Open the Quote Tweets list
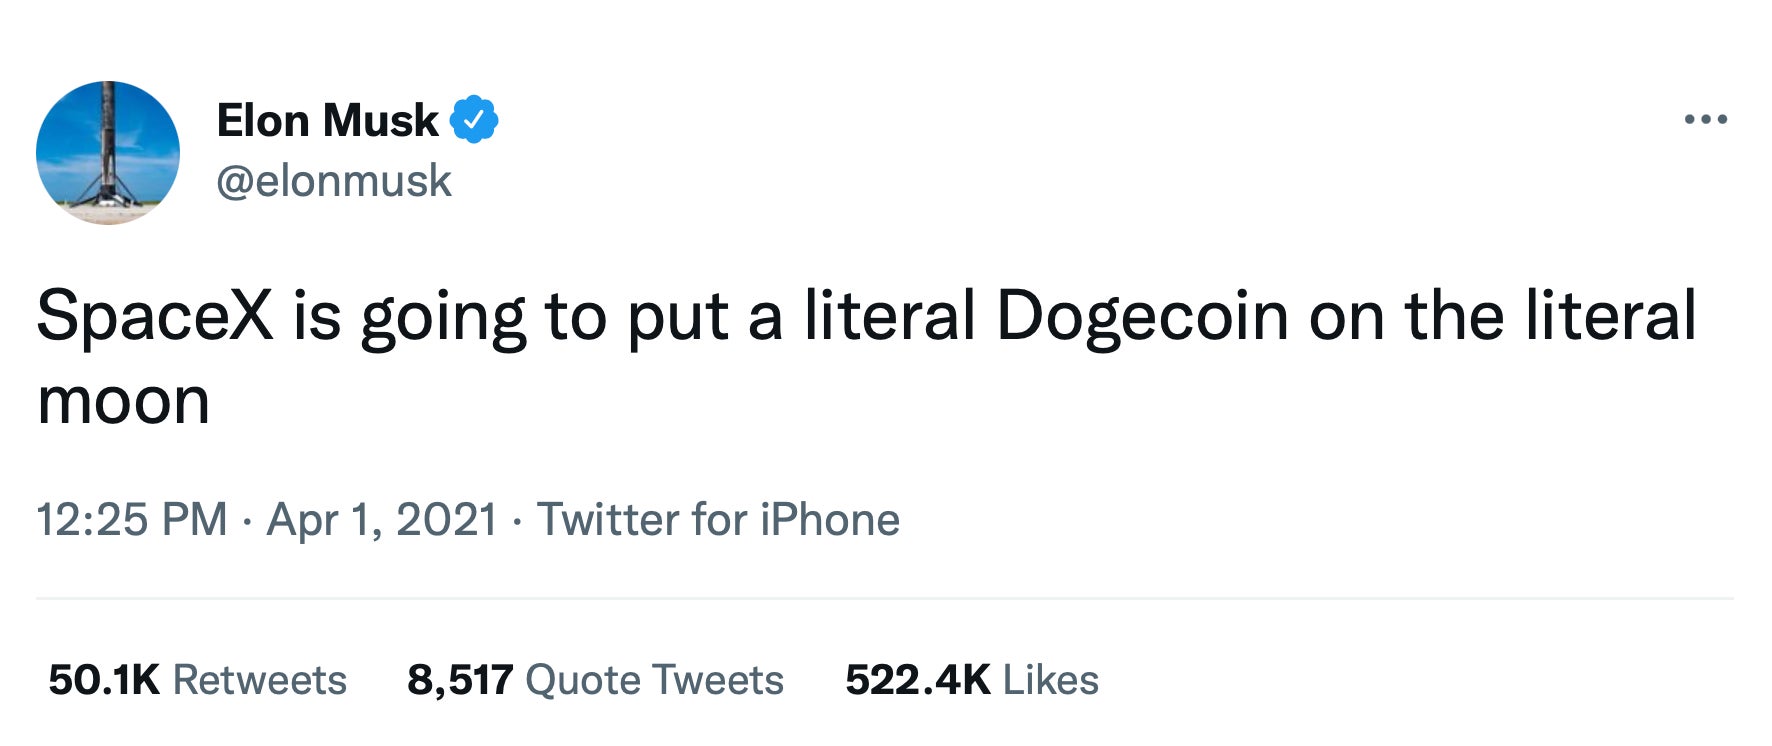This screenshot has width=1772, height=746. 654,680
